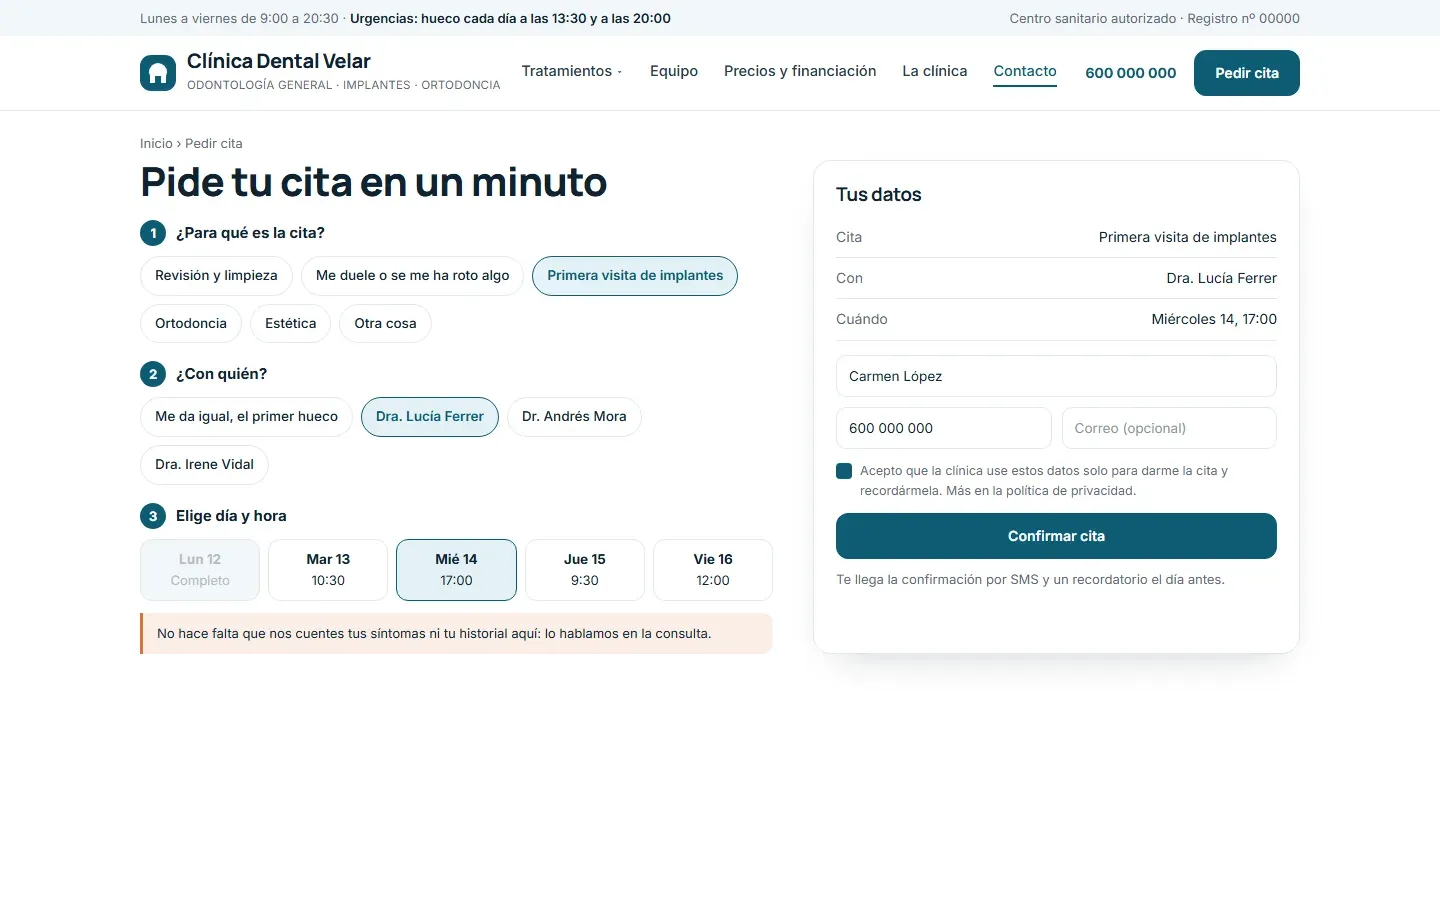The image size is (1440, 900).
Task: Select the Lun 12 Completo slot
Action: tap(200, 570)
